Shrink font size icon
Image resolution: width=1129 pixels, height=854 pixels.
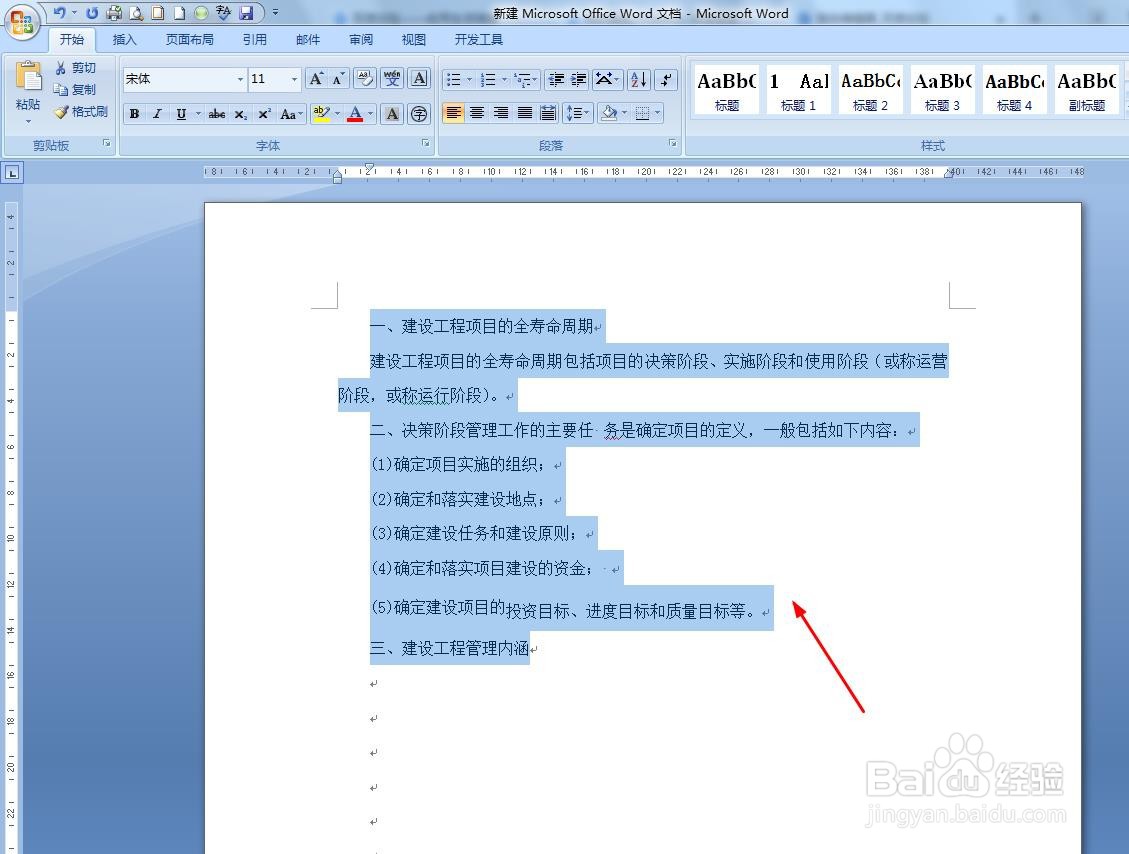pos(338,78)
